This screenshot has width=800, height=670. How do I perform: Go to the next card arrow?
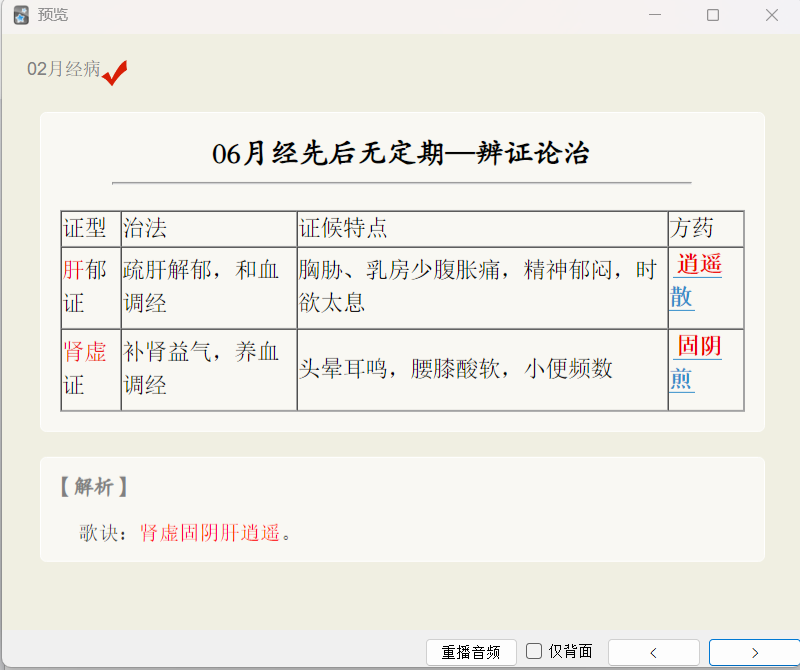(755, 652)
